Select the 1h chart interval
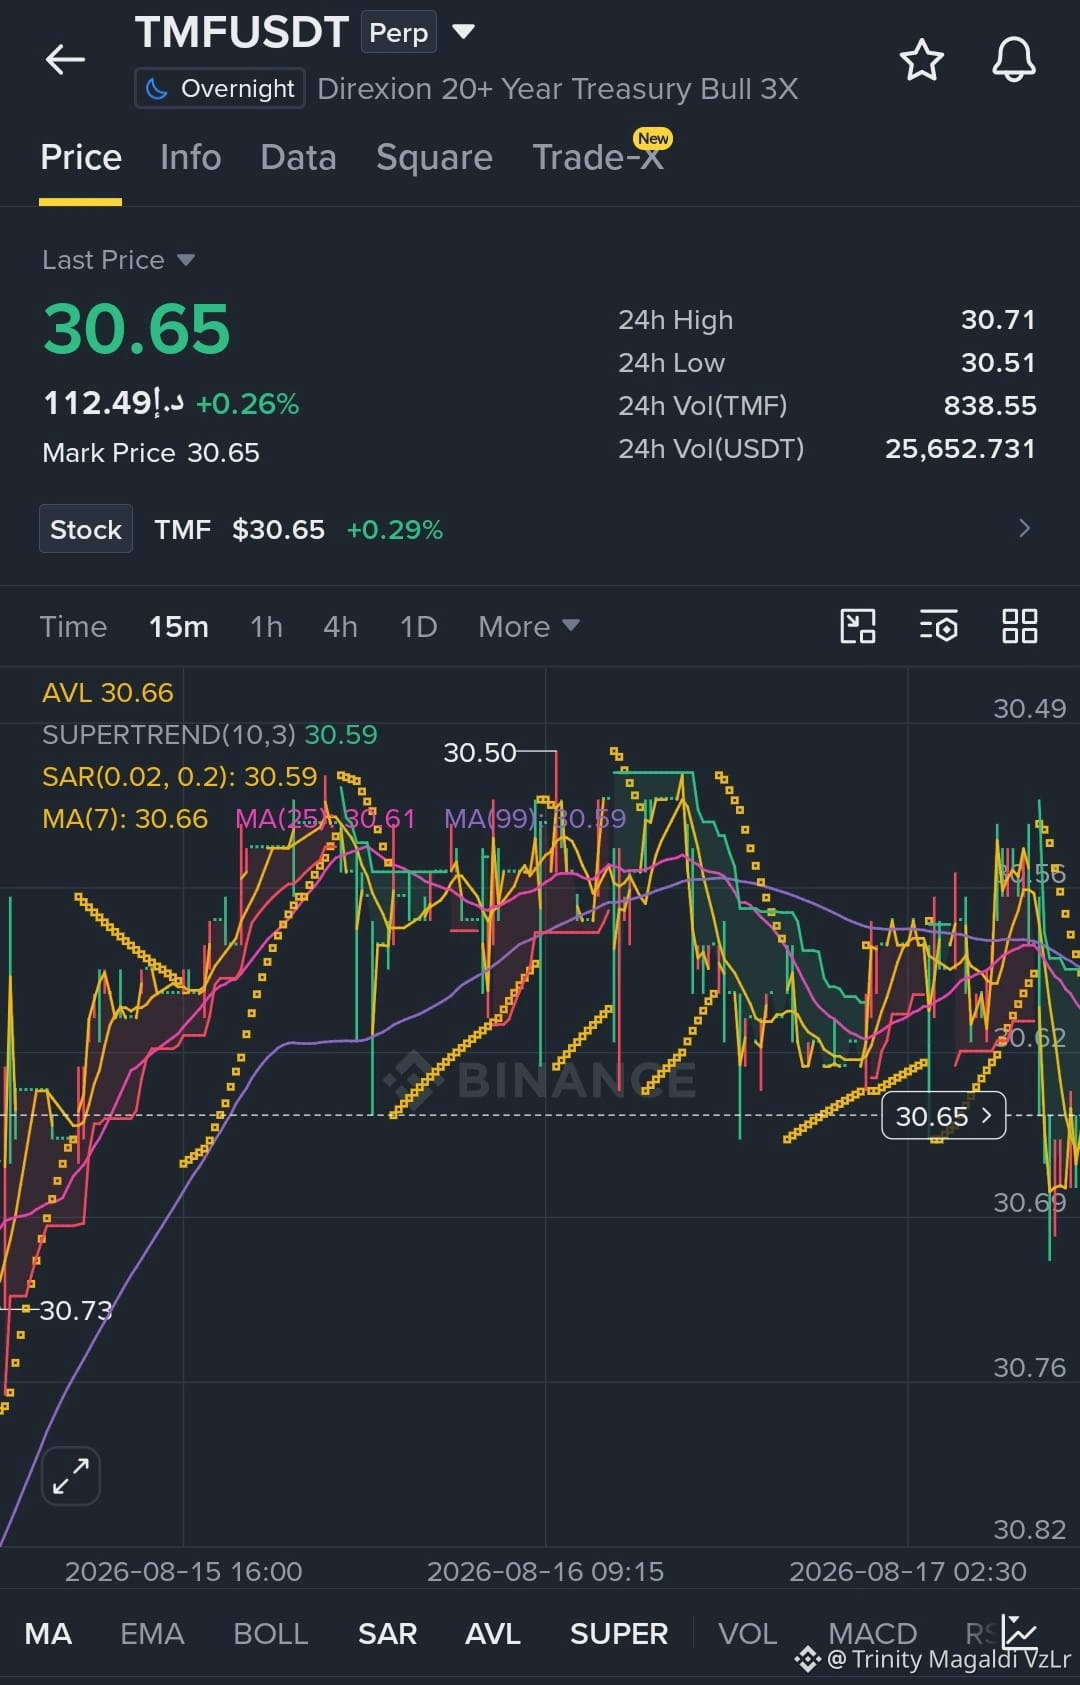The width and height of the screenshot is (1080, 1685). pyautogui.click(x=266, y=627)
